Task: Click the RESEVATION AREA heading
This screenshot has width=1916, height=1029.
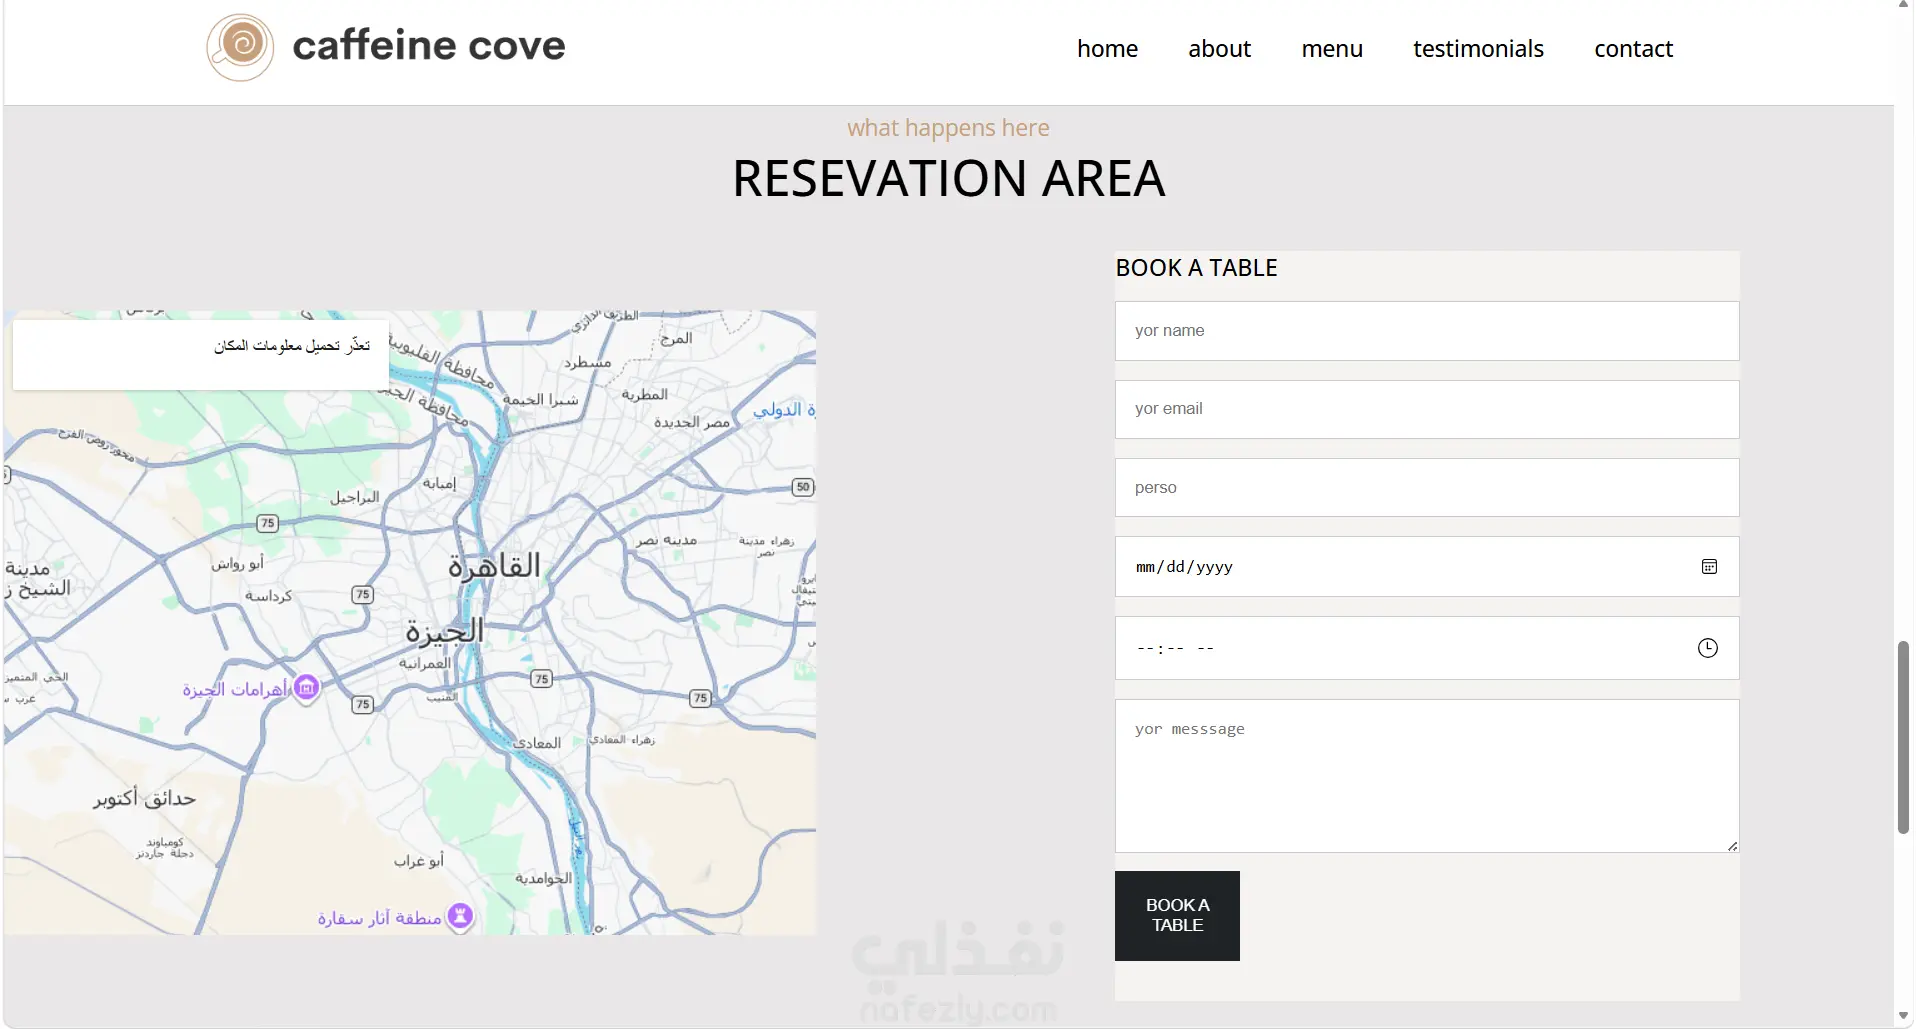Action: pos(948,179)
